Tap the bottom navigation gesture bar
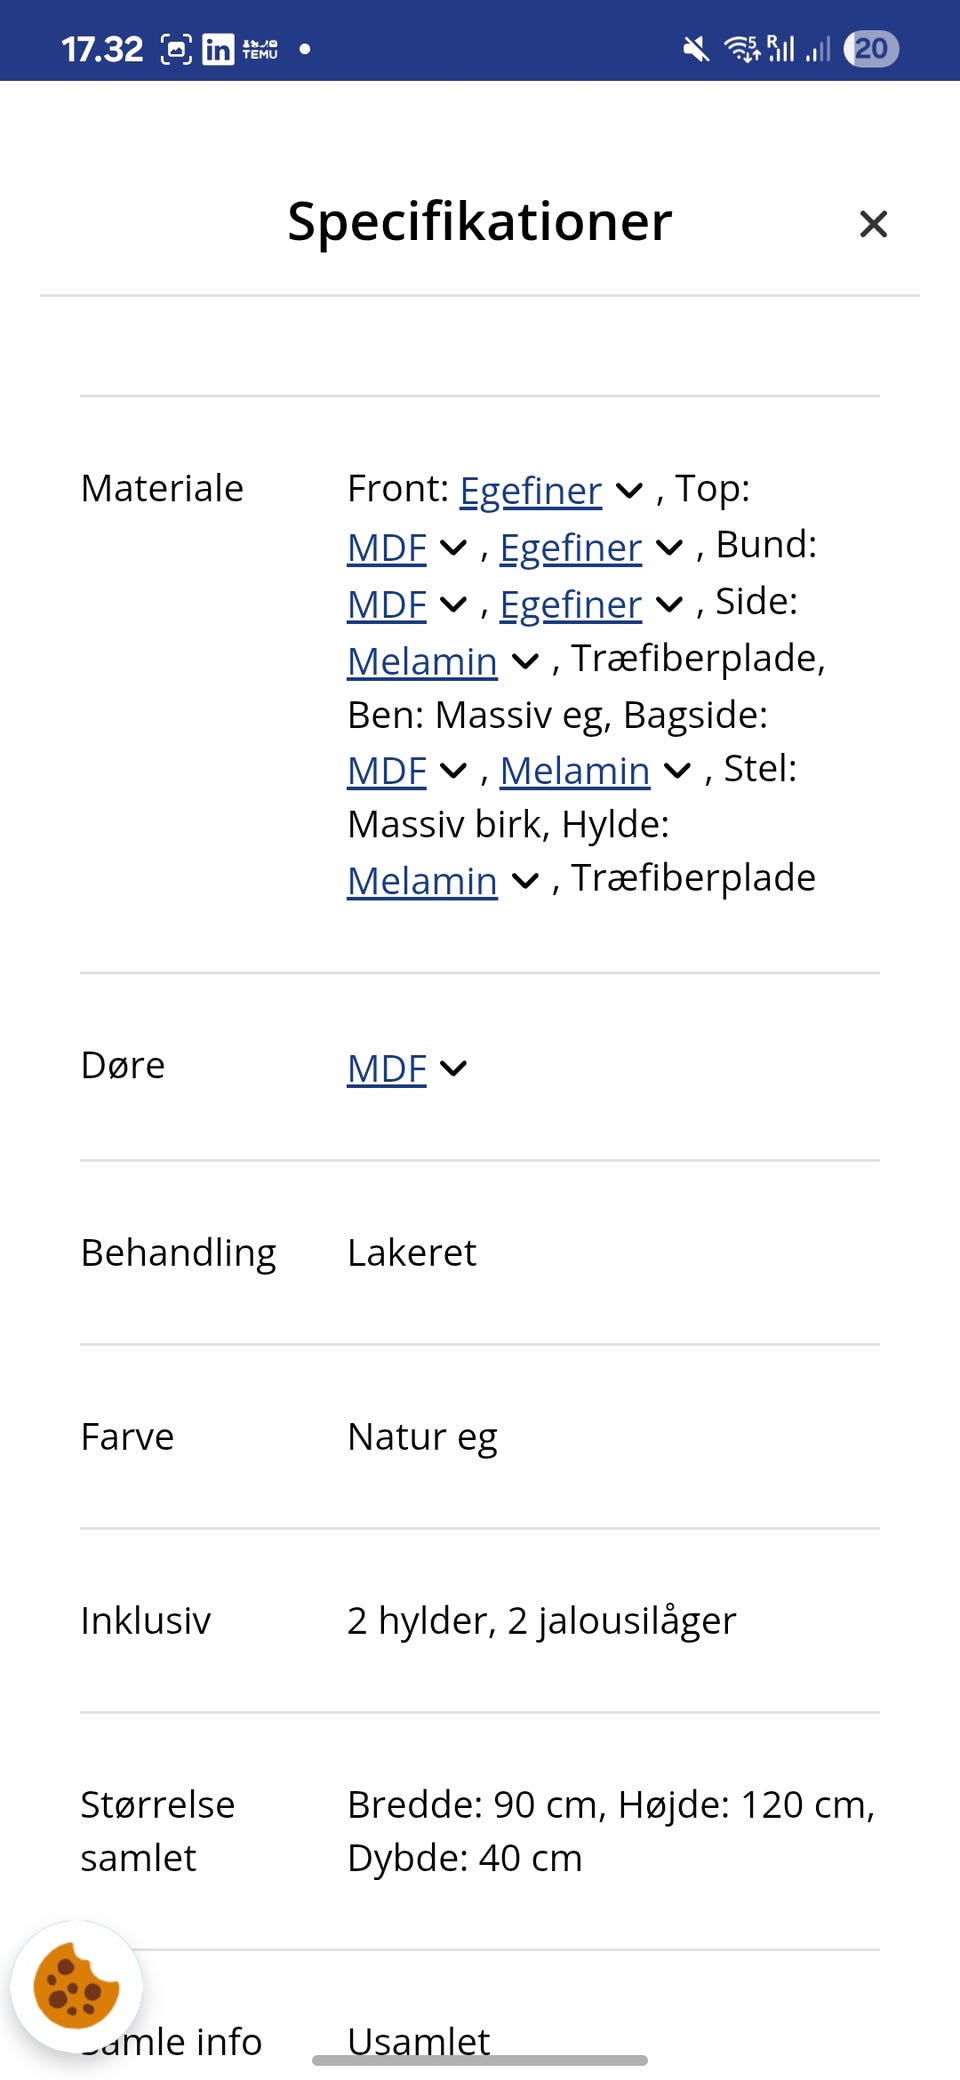The image size is (960, 2080). [x=480, y=2060]
